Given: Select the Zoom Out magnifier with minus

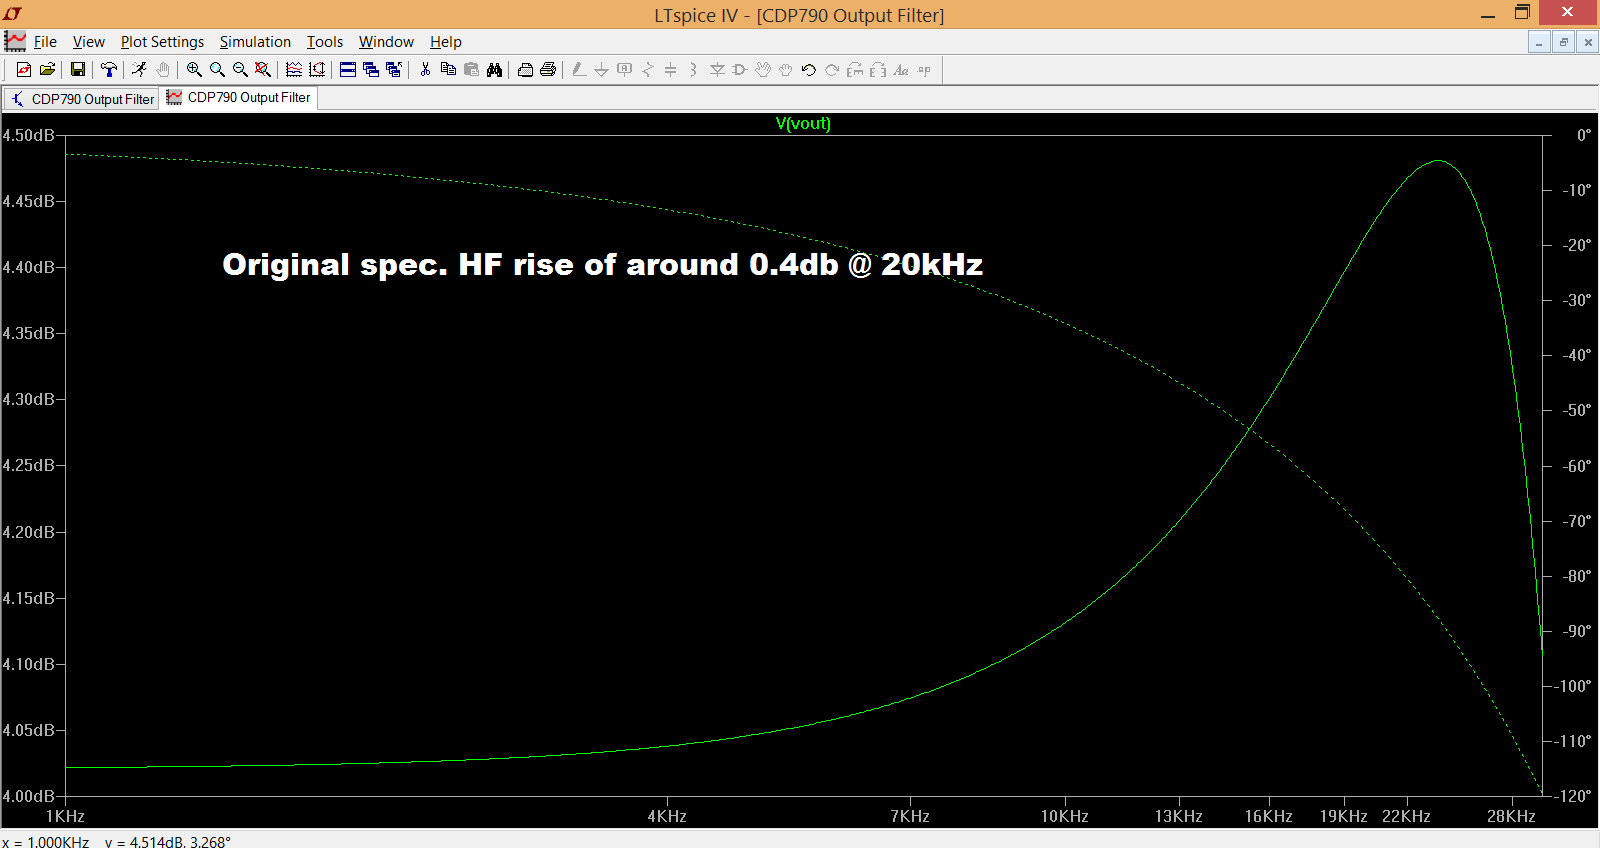Looking at the screenshot, I should click(x=240, y=69).
